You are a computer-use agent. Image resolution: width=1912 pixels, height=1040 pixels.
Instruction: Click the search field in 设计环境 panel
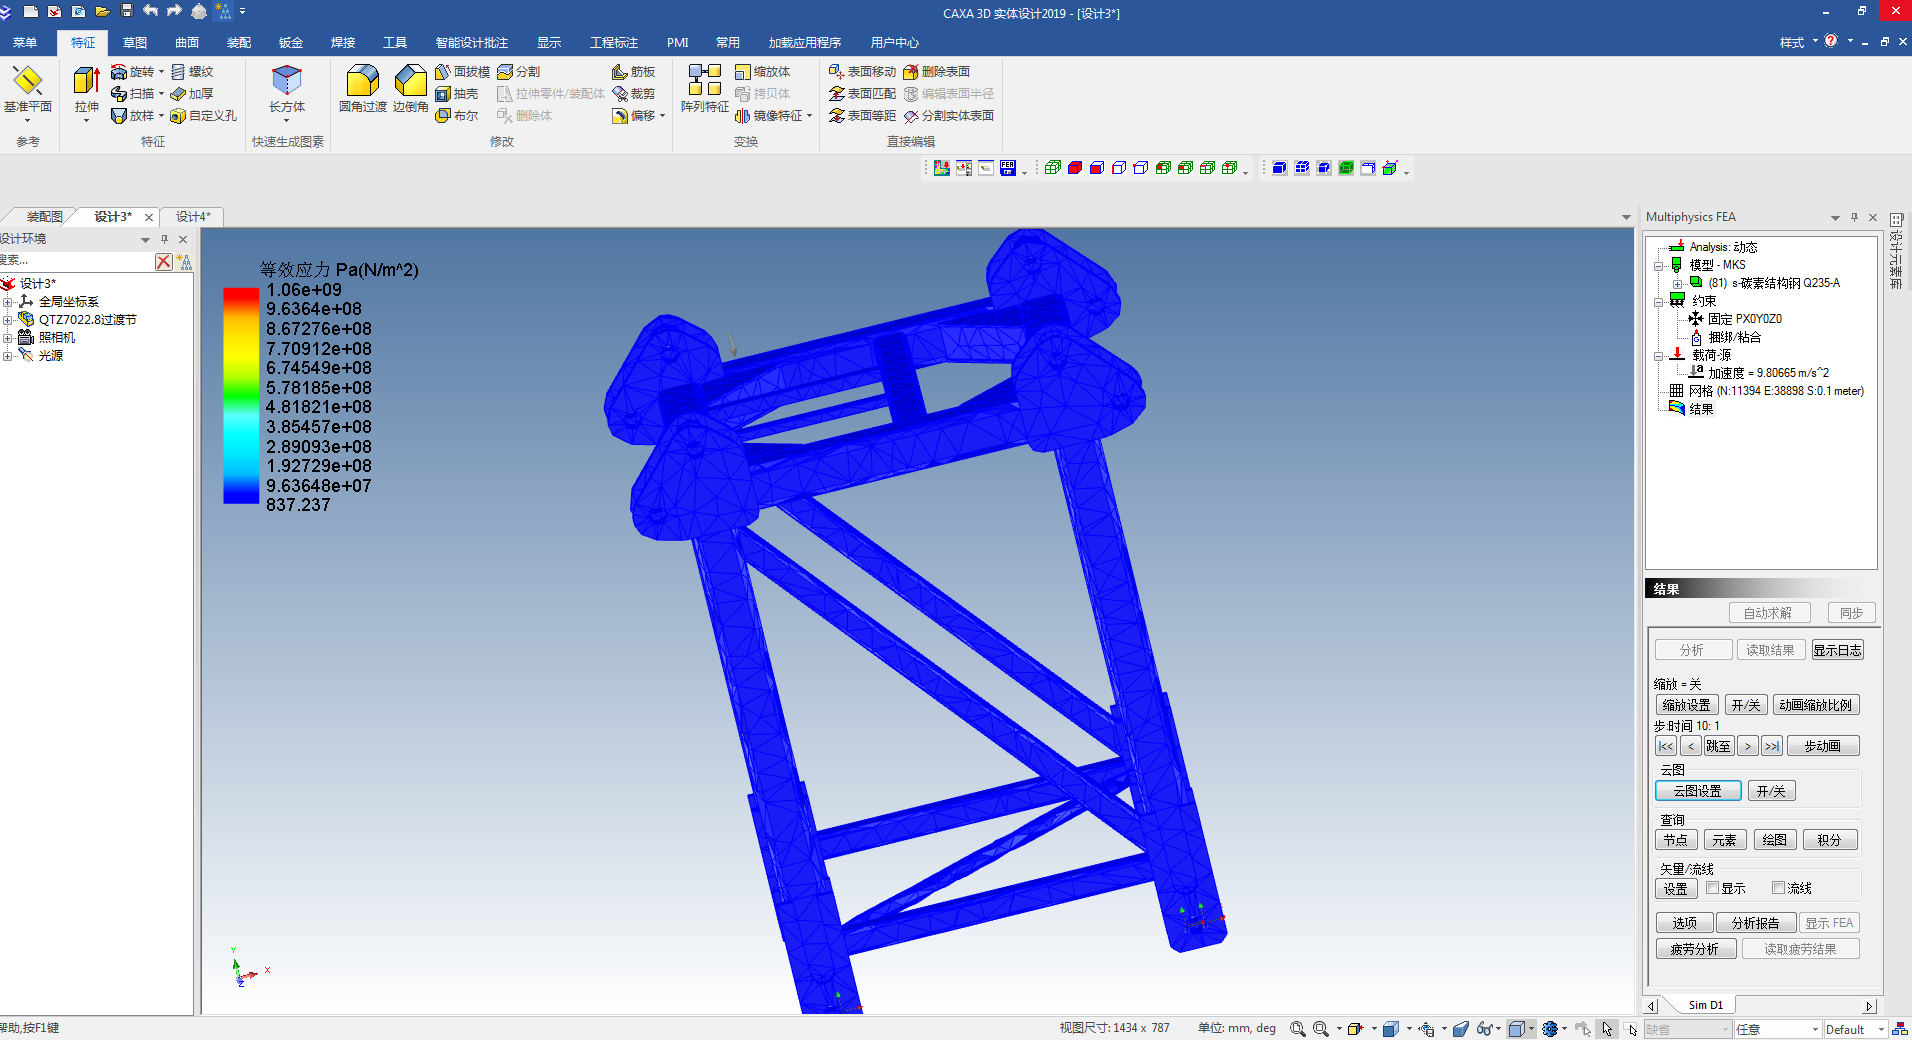76,261
